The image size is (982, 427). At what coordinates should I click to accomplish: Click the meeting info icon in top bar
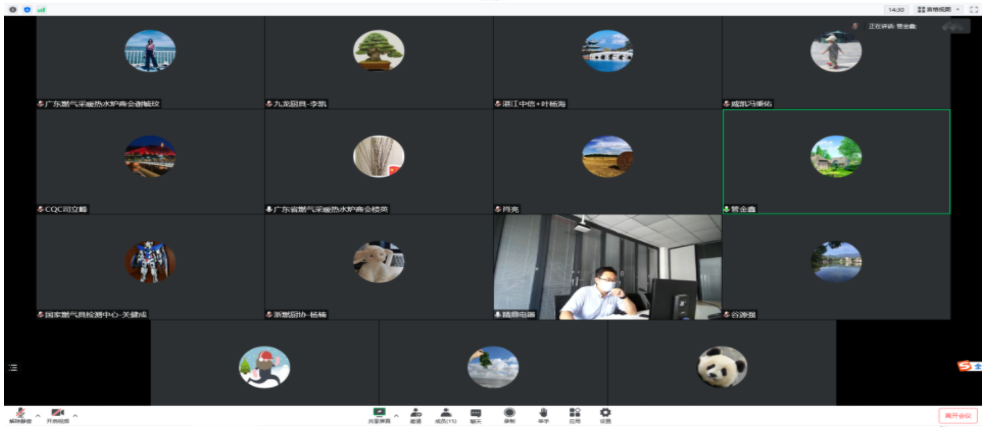click(13, 9)
